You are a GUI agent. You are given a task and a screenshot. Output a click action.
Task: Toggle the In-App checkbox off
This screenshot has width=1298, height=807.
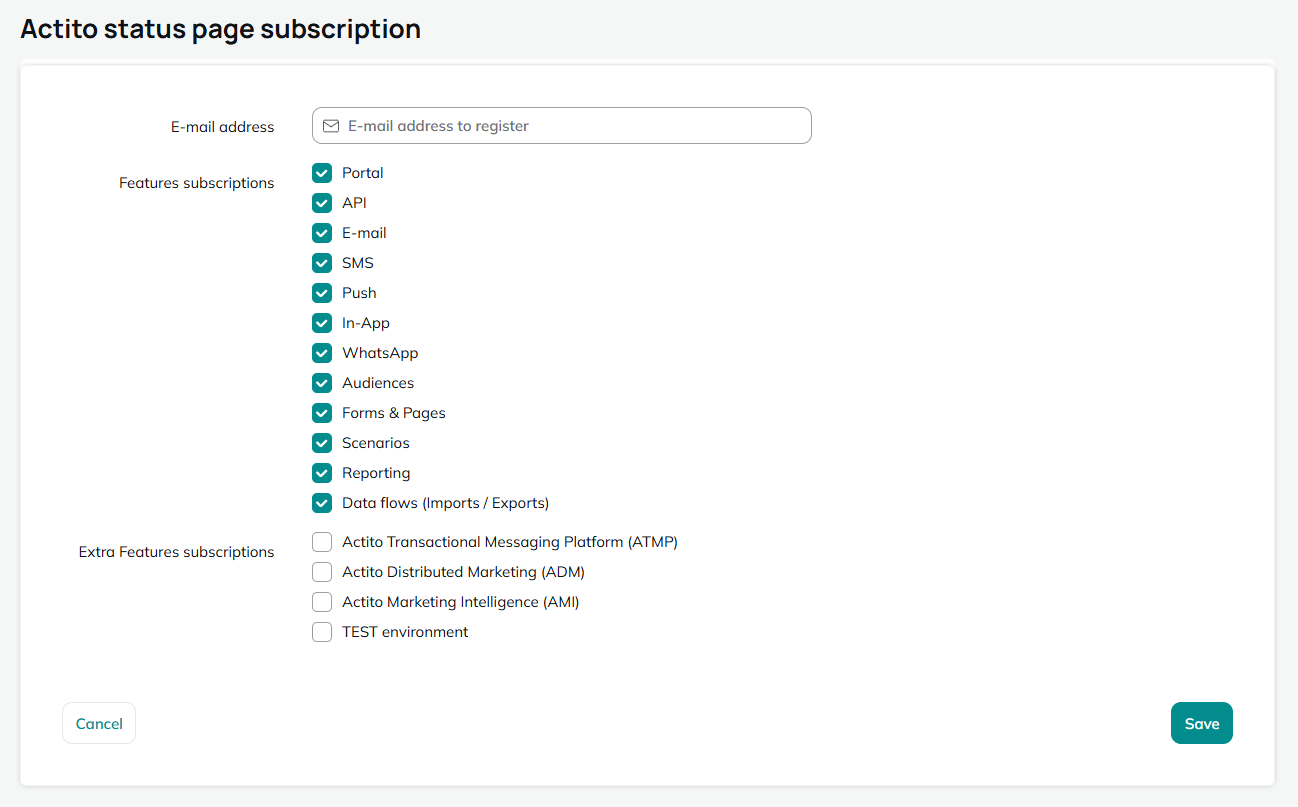[x=322, y=323]
